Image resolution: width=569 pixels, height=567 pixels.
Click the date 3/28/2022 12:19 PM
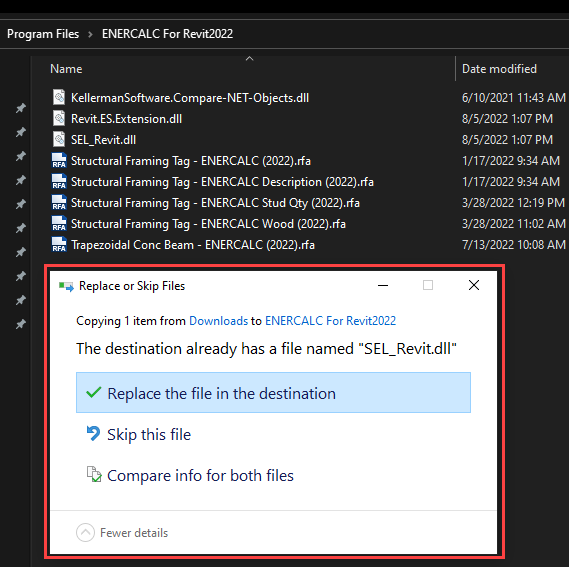click(513, 203)
